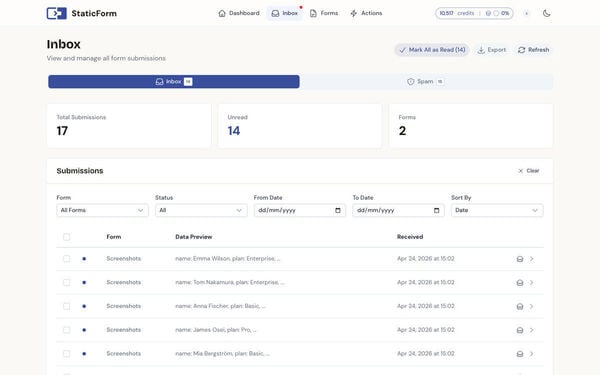Viewport: 600px width, 375px height.
Task: Expand the Emma Wilson row chevron
Action: 532,259
